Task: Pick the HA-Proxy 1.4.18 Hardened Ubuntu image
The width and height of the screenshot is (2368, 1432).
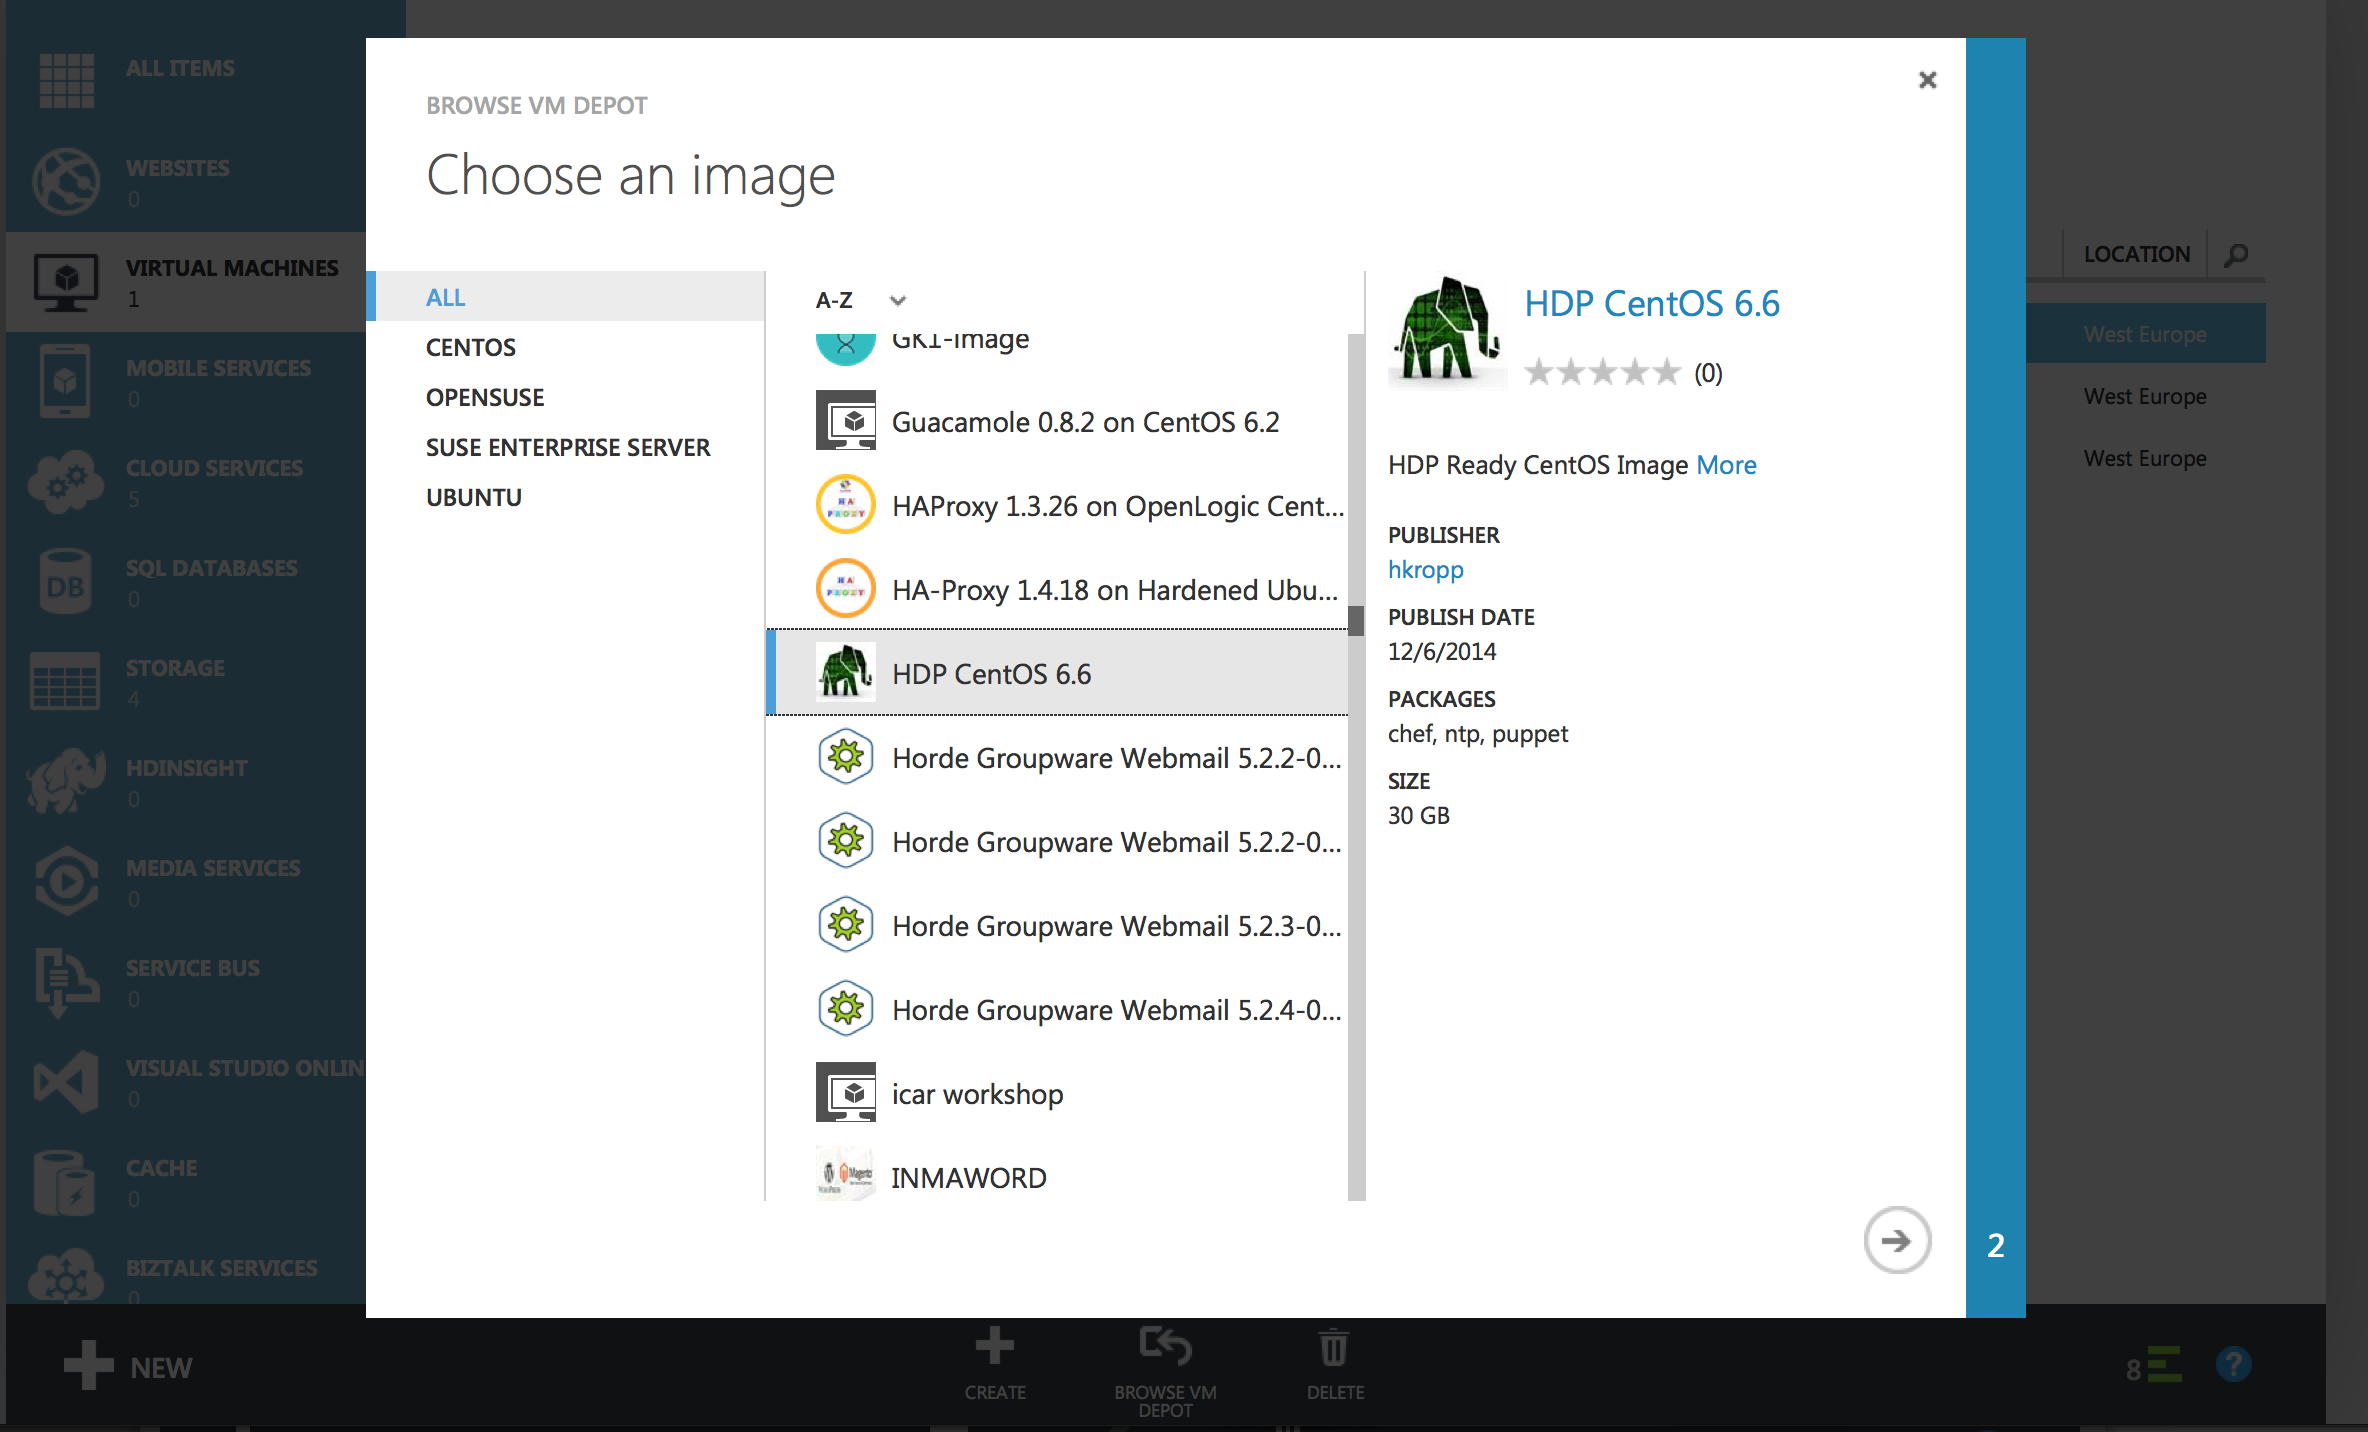Action: tap(1114, 590)
